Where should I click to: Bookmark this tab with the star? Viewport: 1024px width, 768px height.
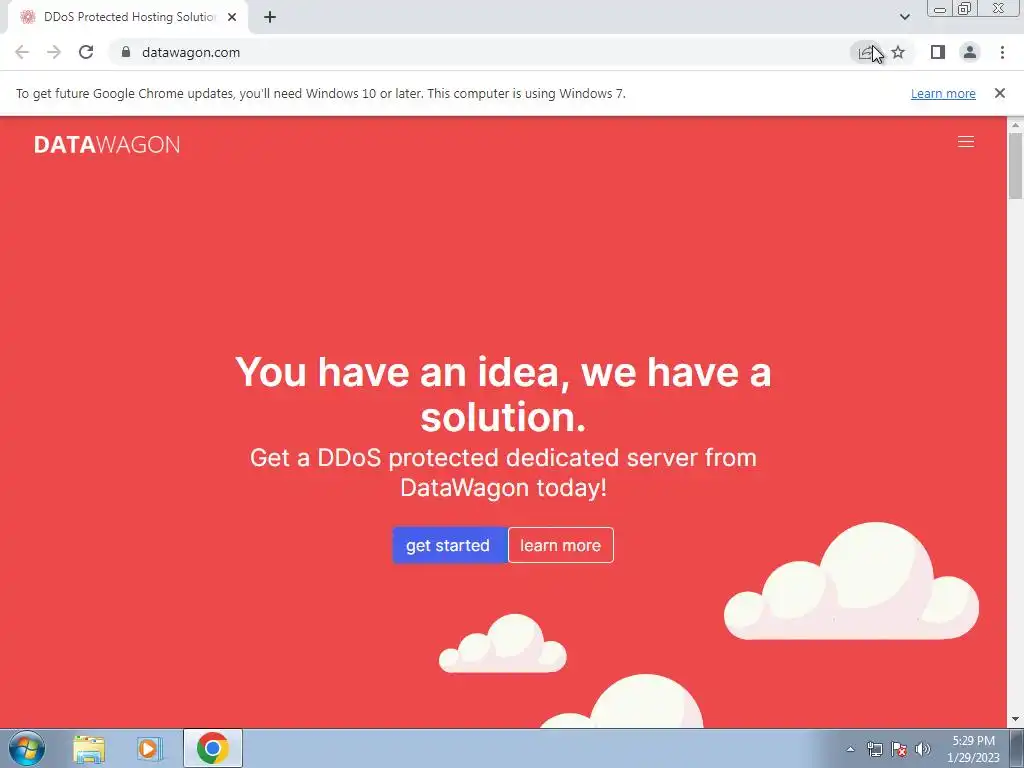[x=898, y=52]
